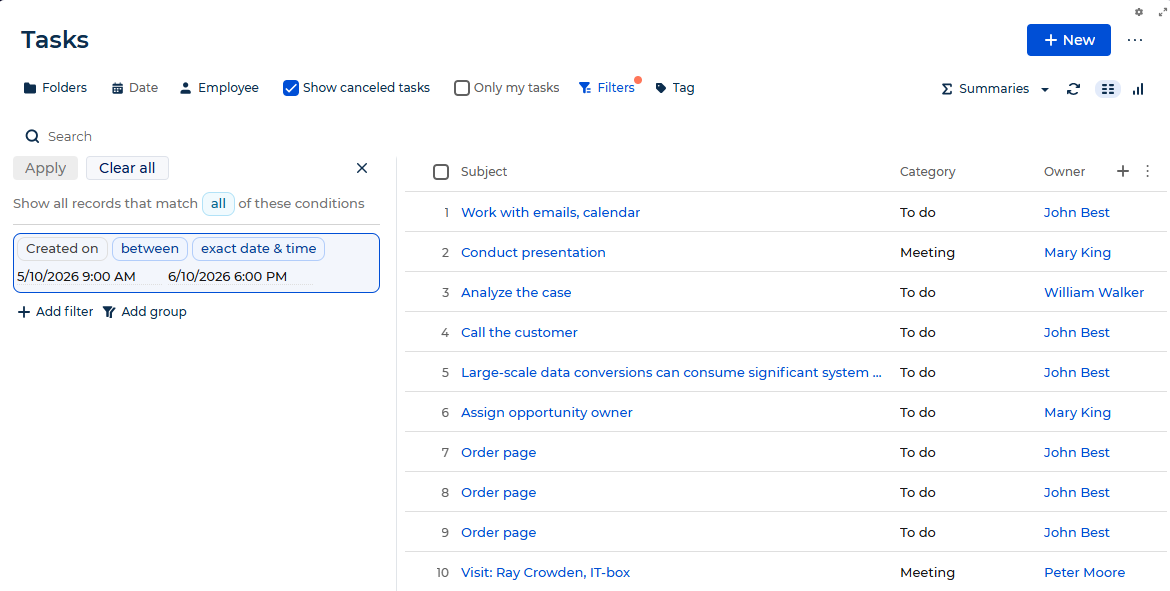Open the Tag filter
1170x591 pixels.
pyautogui.click(x=675, y=88)
